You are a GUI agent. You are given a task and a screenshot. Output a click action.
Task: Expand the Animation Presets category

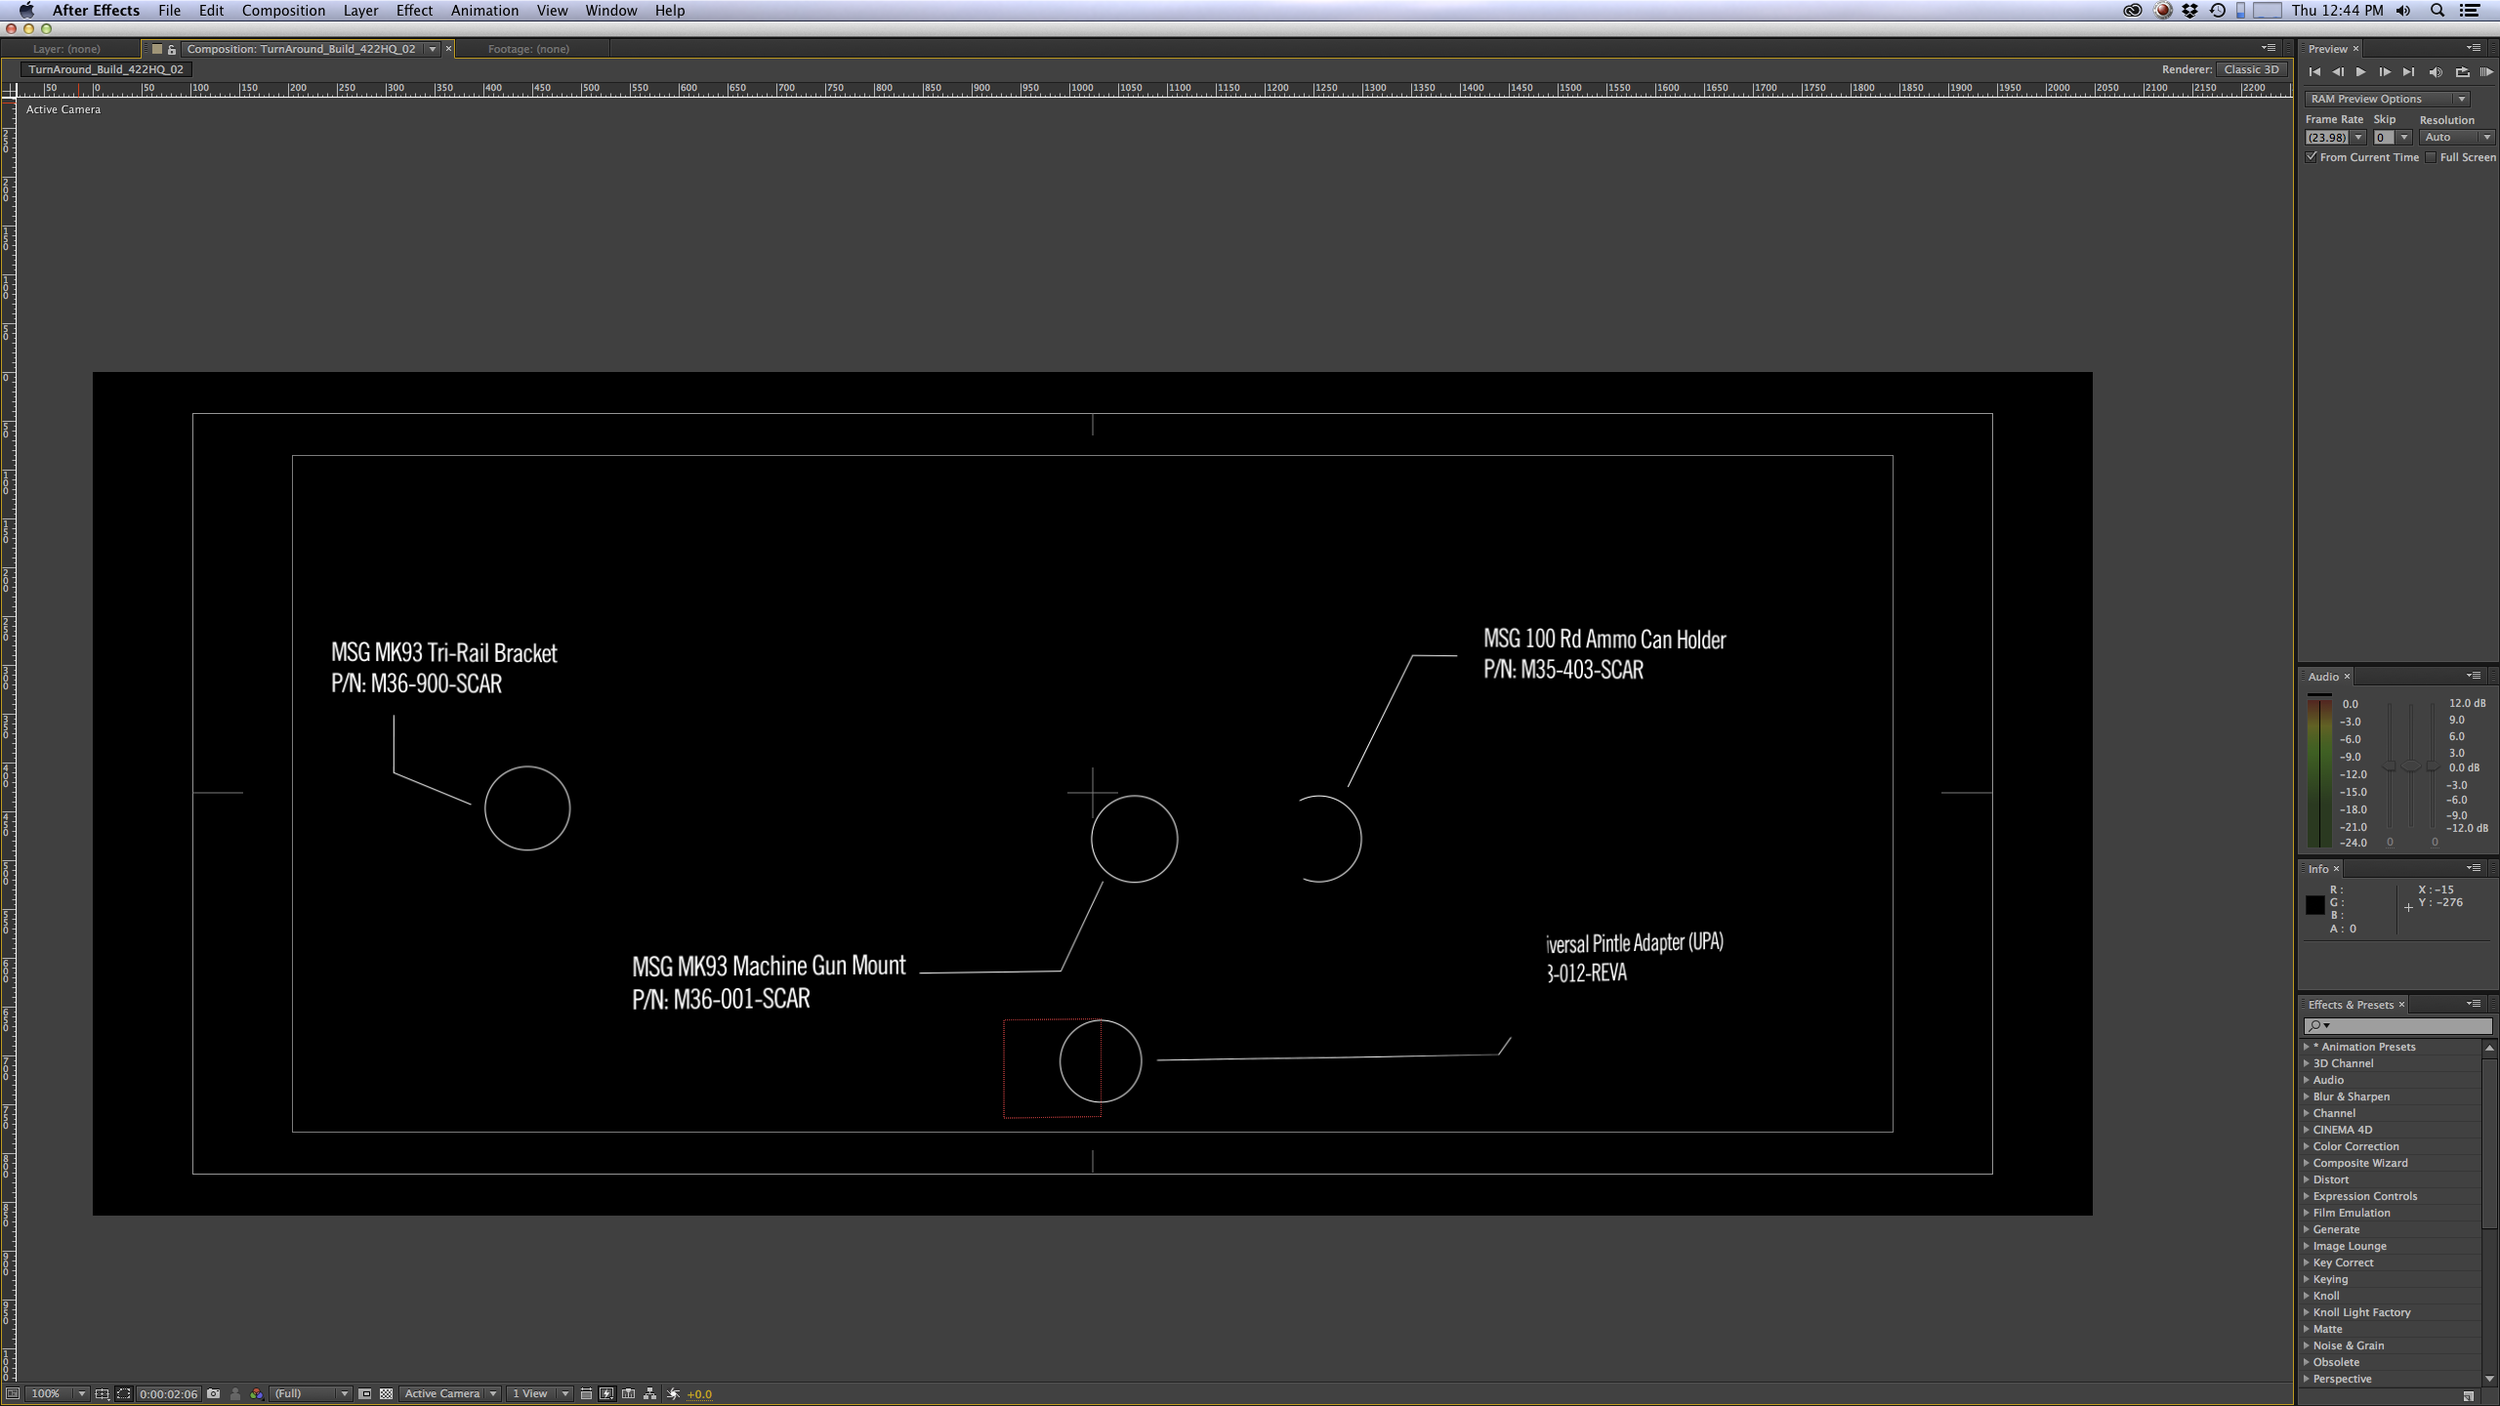(2307, 1047)
